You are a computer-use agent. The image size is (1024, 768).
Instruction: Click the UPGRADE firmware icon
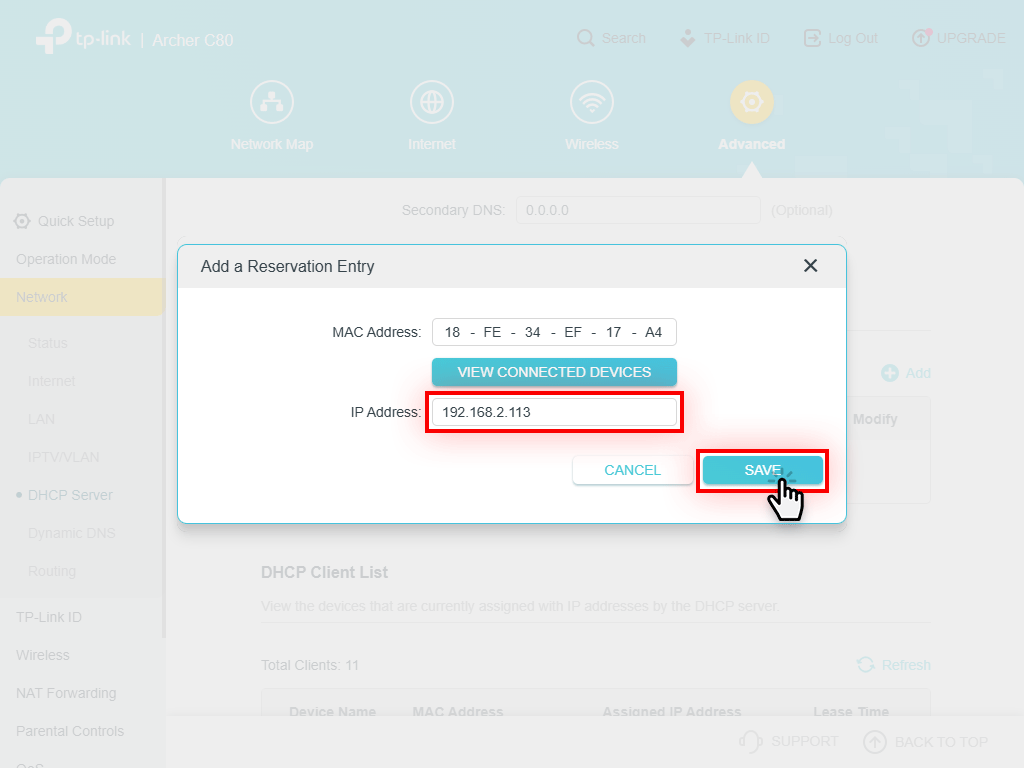921,38
